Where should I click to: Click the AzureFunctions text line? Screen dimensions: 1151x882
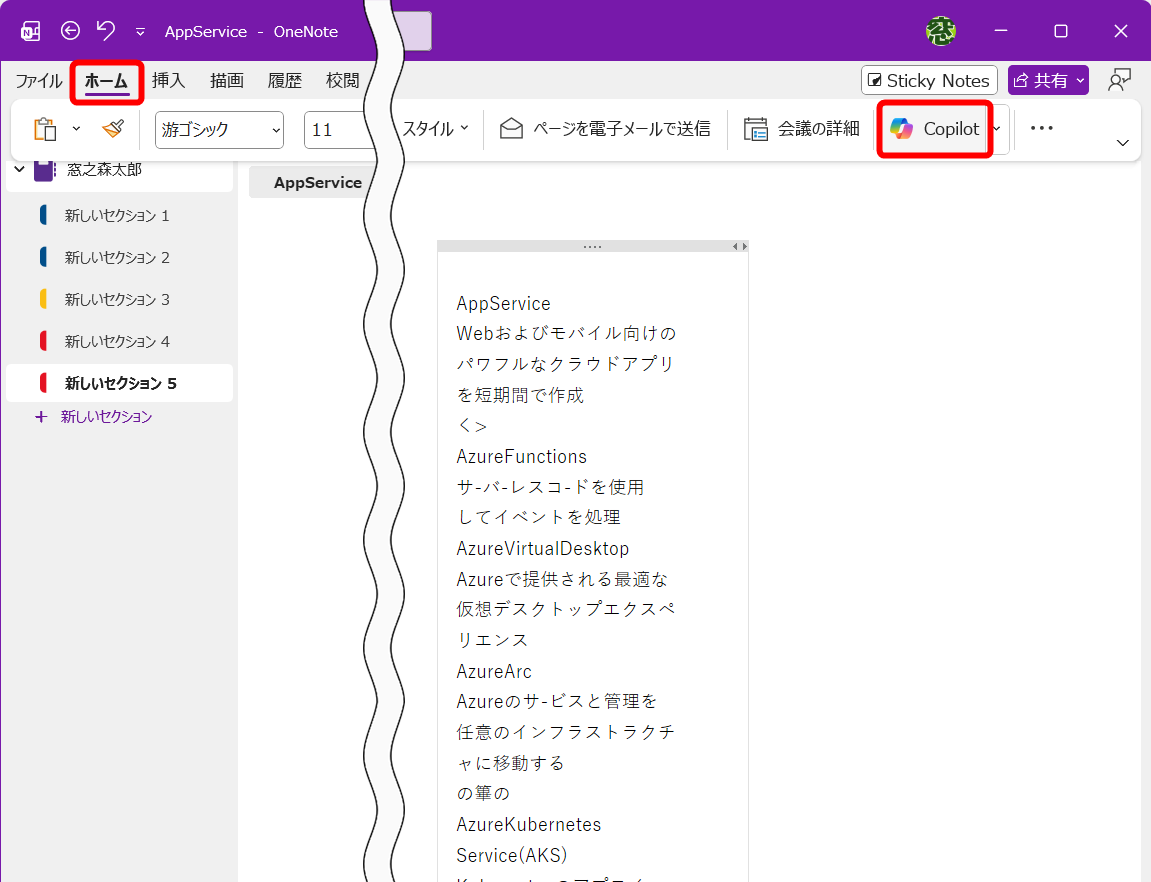(522, 456)
